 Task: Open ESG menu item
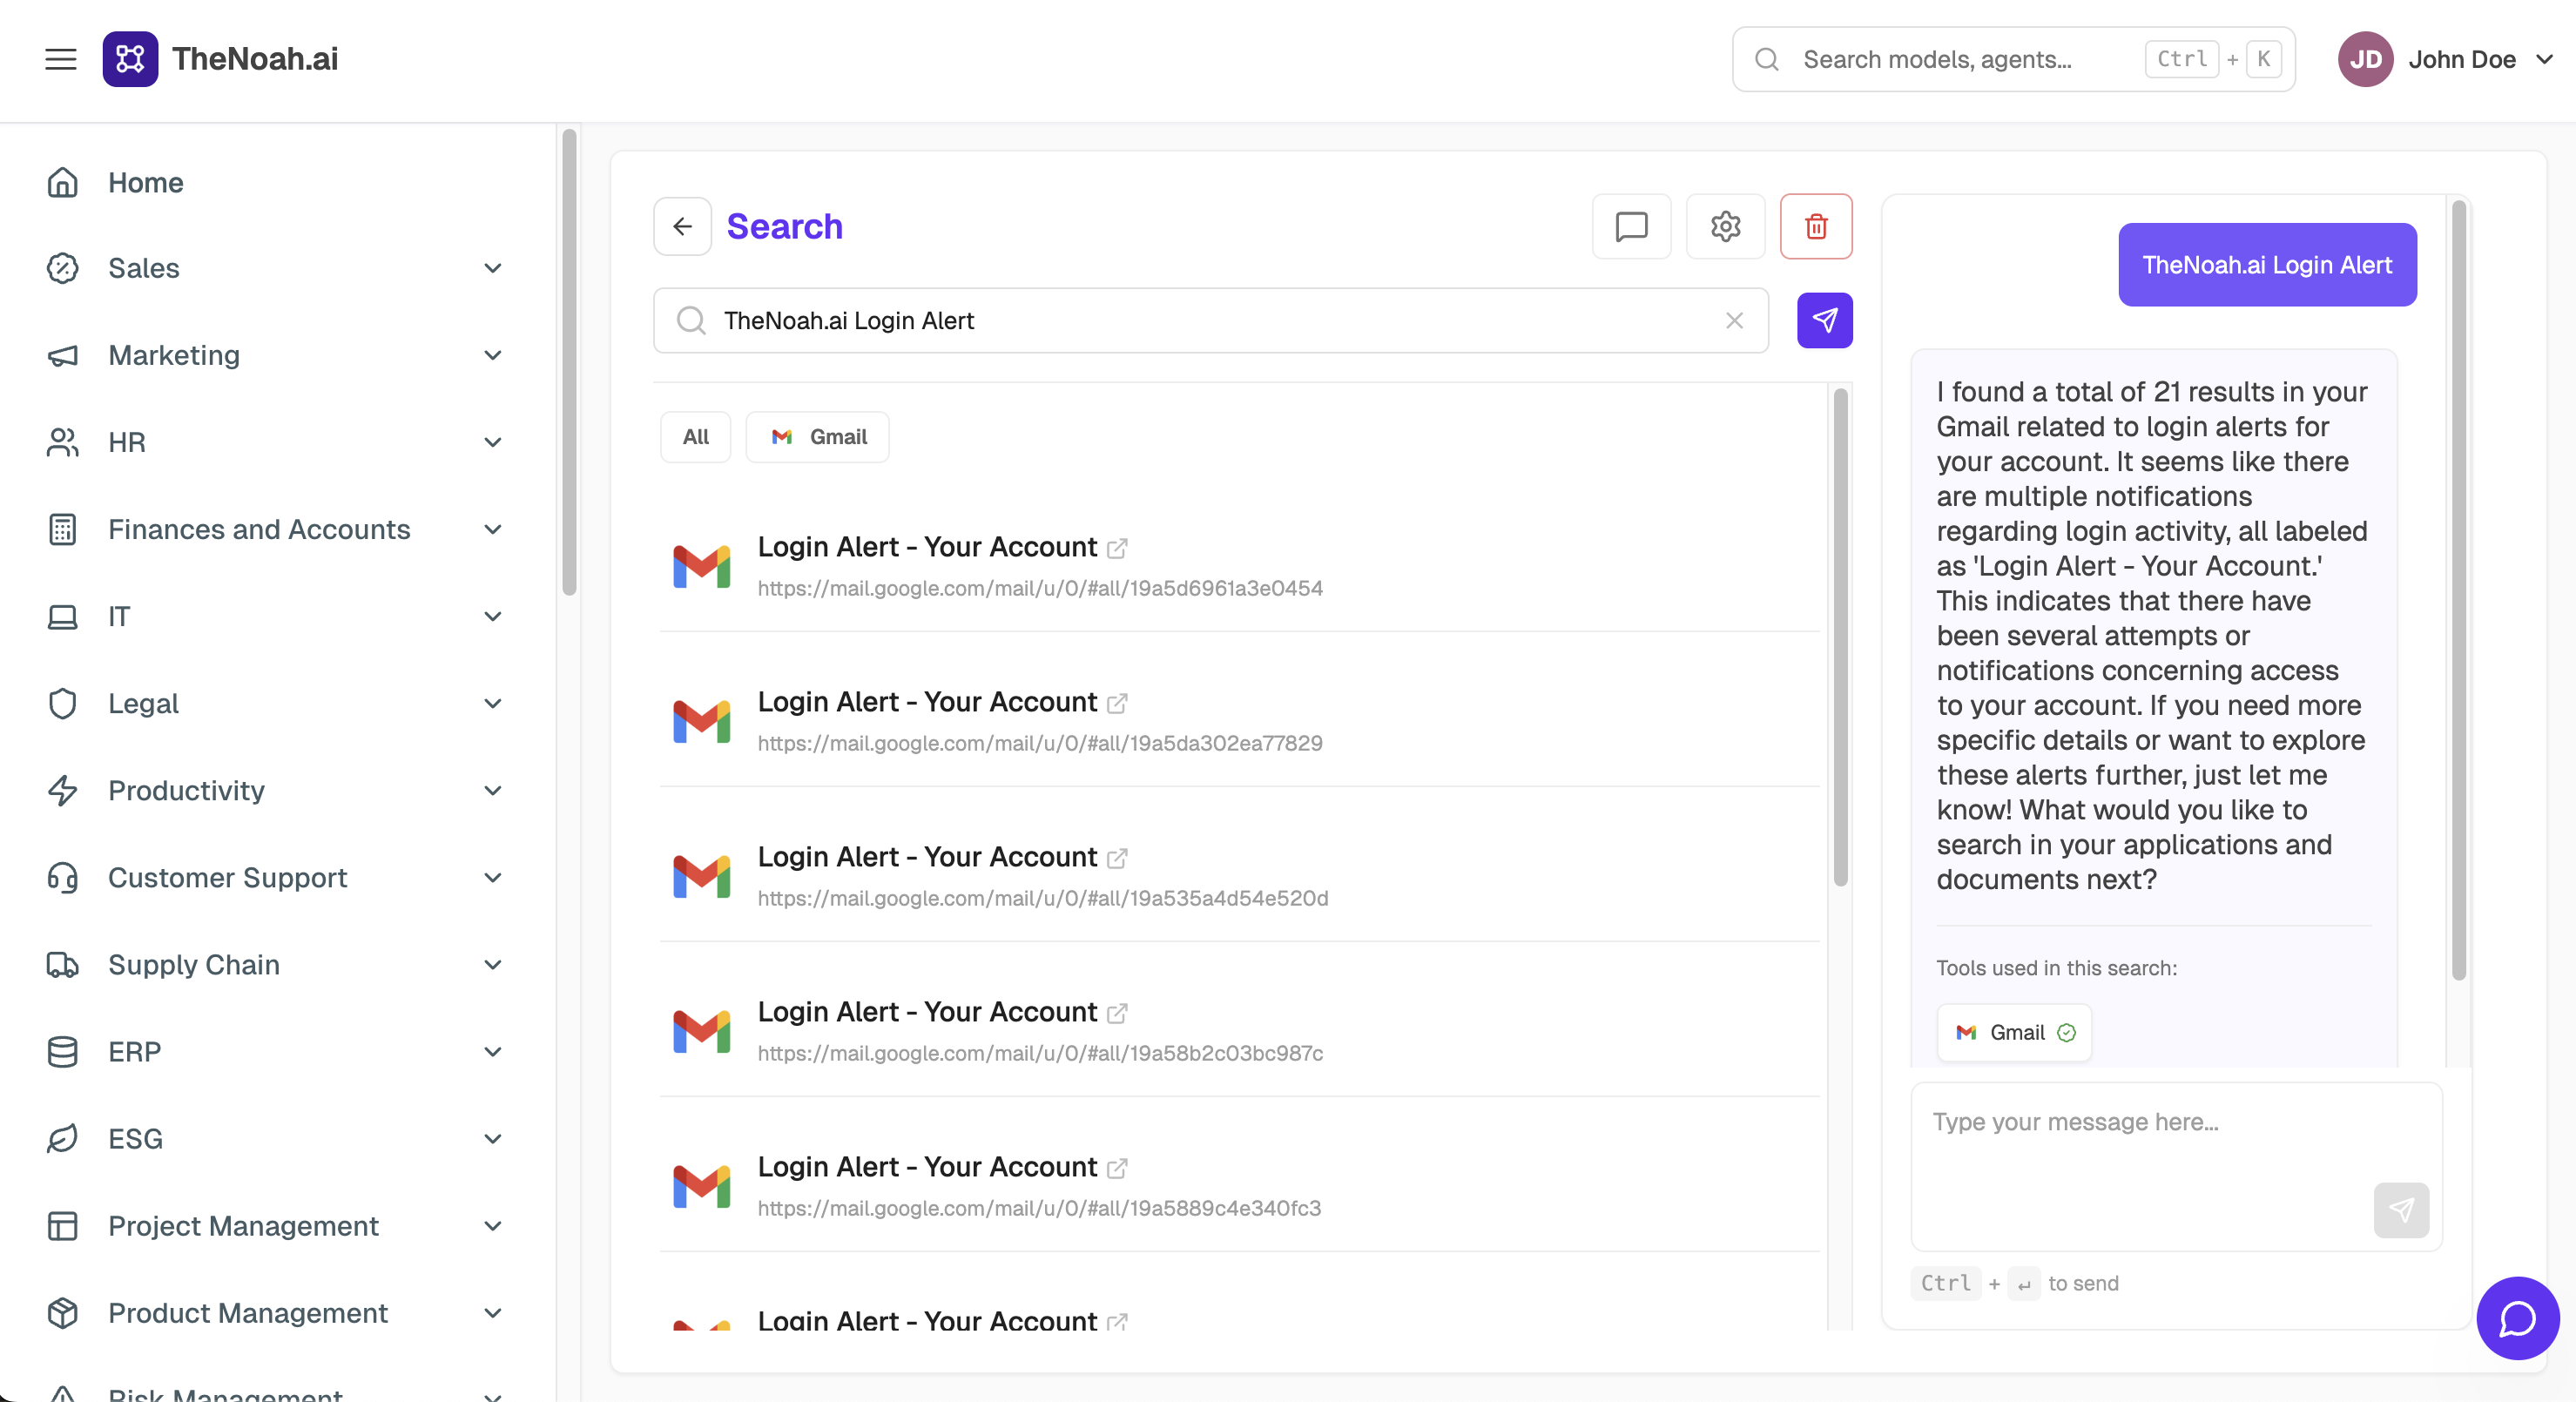pos(135,1138)
